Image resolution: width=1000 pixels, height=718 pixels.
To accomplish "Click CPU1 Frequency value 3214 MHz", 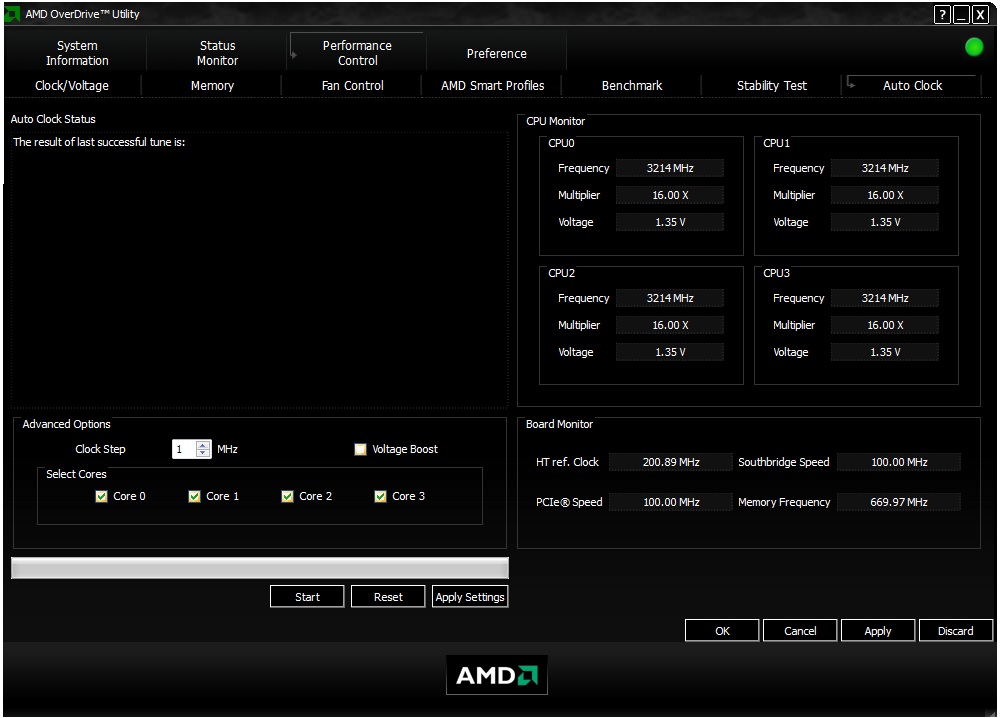I will pos(885,168).
